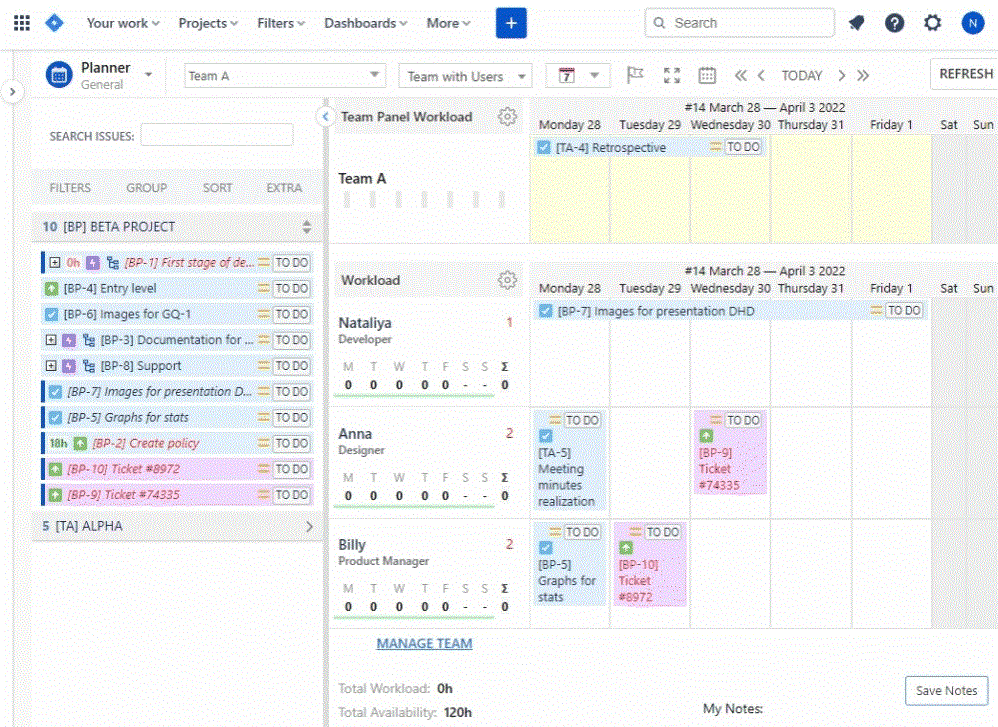Click checkbox icon of BP-7 in Nataliya's row

click(x=545, y=311)
